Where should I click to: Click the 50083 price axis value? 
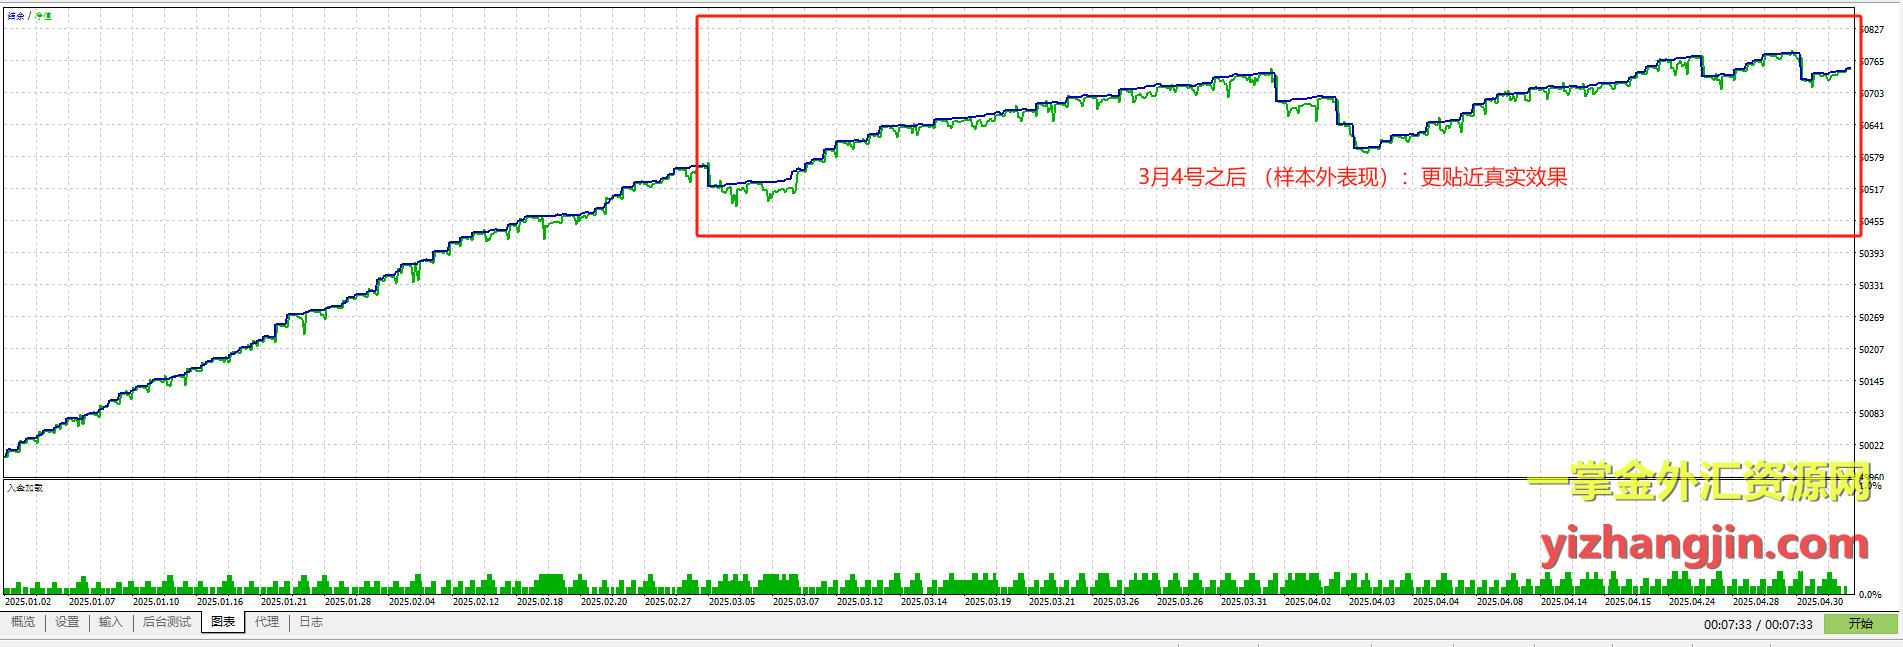point(1871,414)
